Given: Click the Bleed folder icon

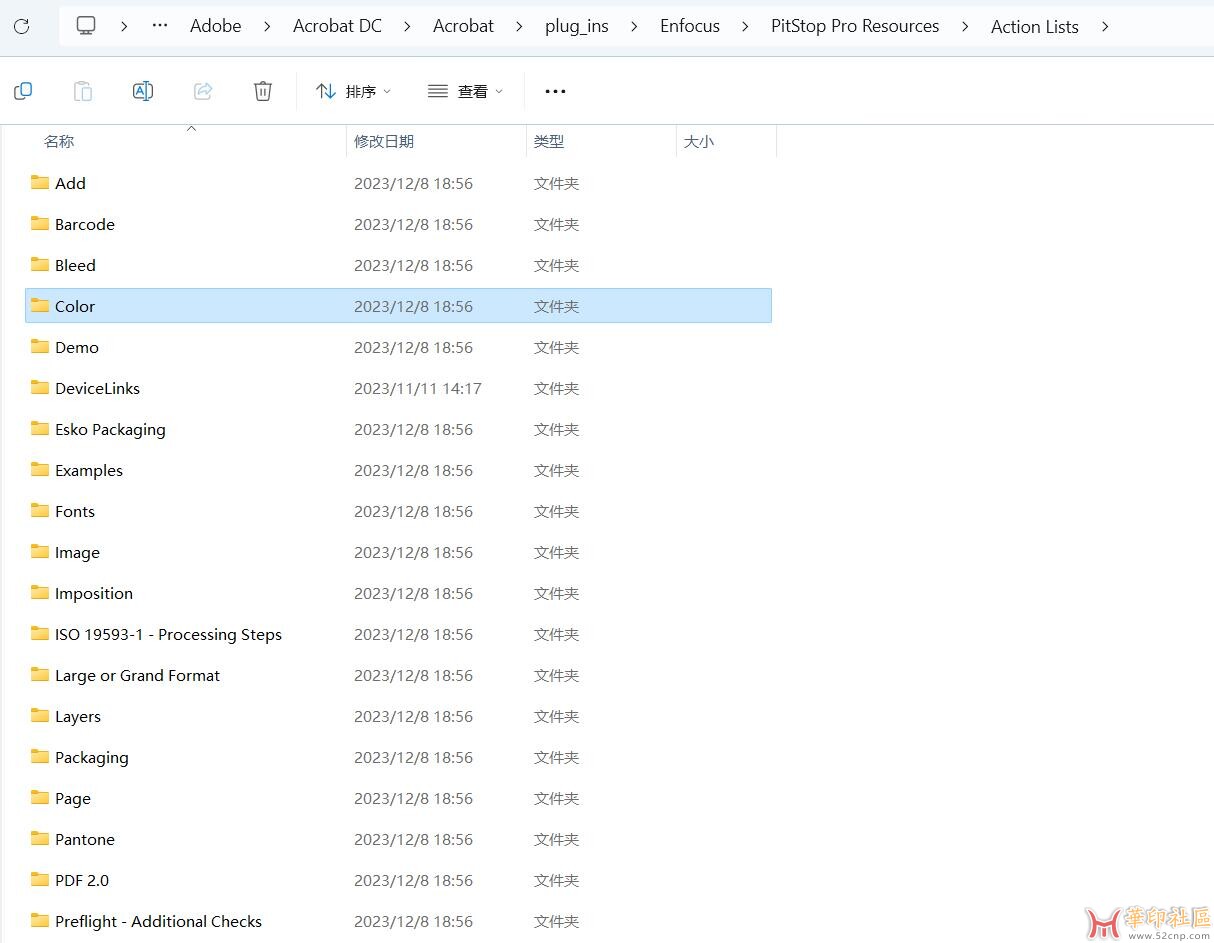Looking at the screenshot, I should tap(40, 265).
